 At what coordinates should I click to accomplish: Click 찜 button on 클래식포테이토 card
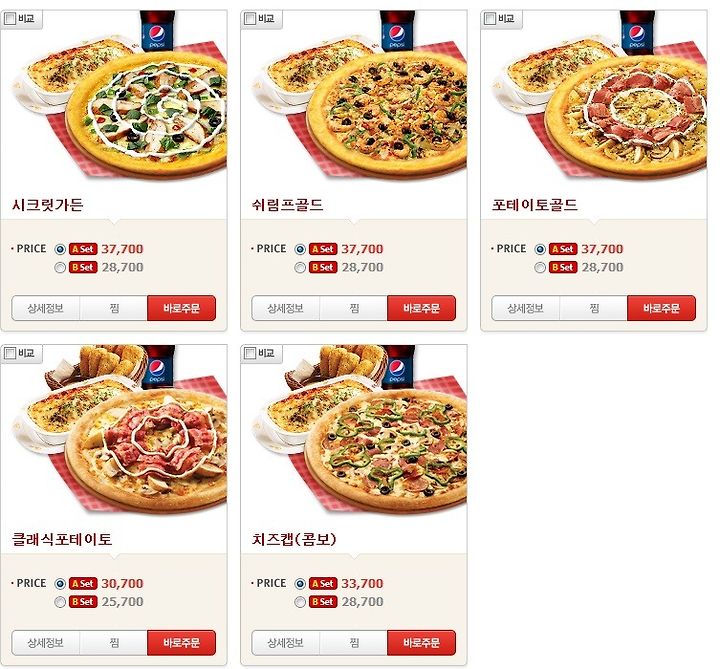coord(114,642)
